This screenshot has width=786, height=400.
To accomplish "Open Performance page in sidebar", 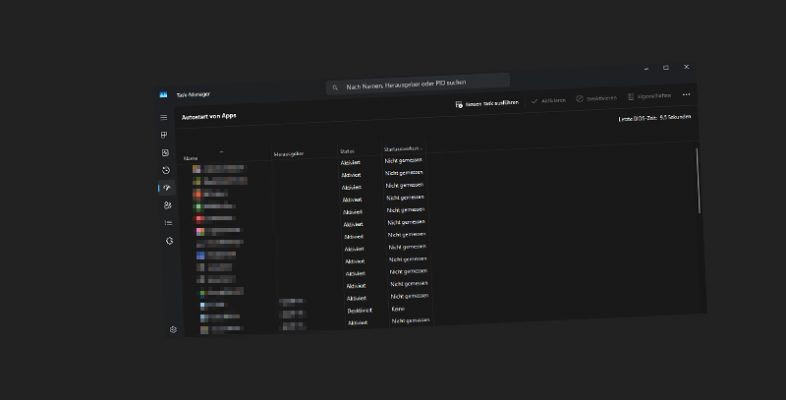I will point(165,152).
